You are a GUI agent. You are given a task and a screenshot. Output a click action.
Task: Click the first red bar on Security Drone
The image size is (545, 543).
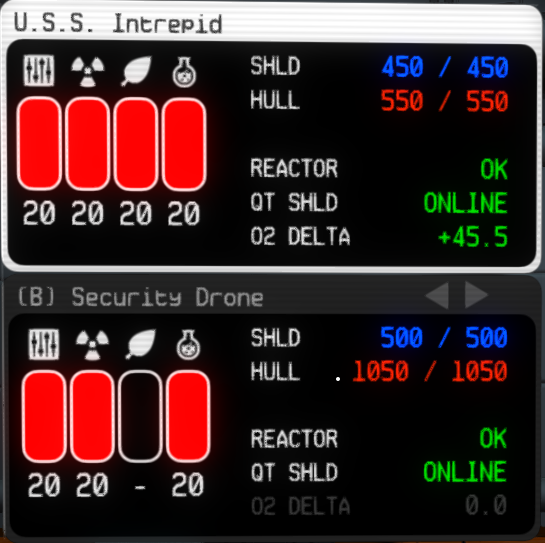44,416
